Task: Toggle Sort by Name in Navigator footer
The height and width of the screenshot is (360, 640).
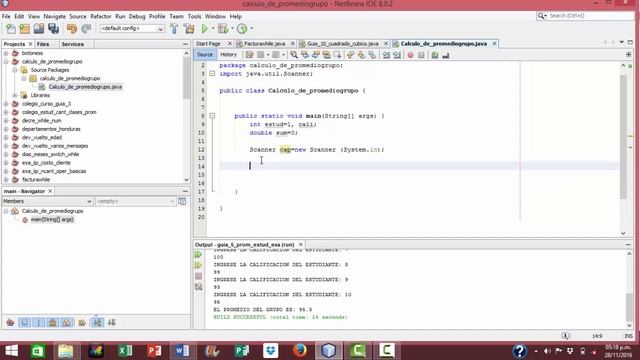Action: tap(97, 322)
